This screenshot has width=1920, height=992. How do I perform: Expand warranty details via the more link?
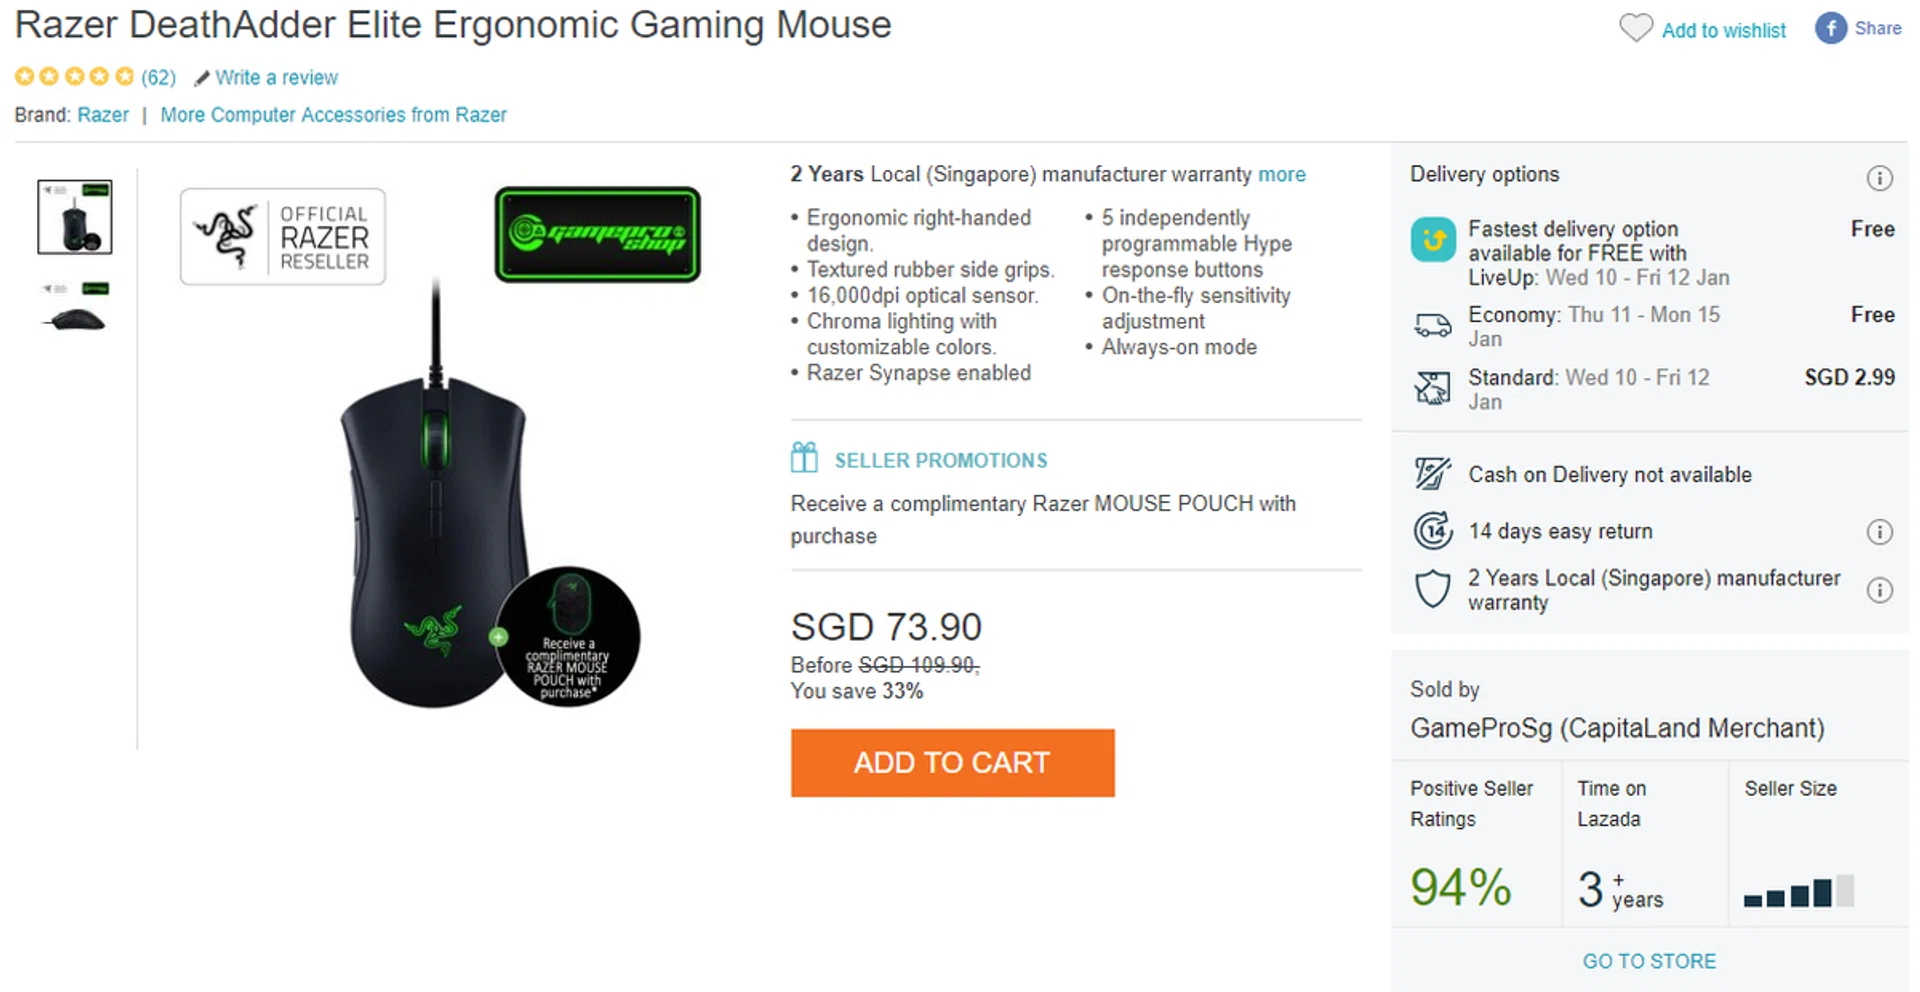(1281, 174)
